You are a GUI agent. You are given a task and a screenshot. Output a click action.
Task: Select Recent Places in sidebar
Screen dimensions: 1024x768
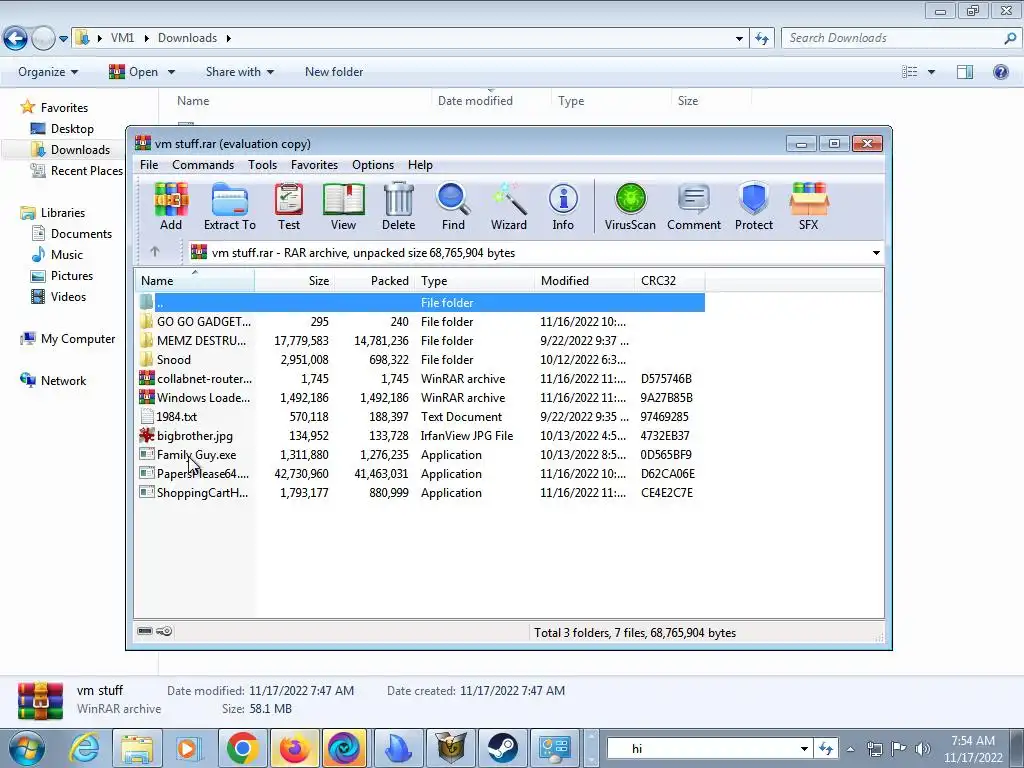pos(77,170)
